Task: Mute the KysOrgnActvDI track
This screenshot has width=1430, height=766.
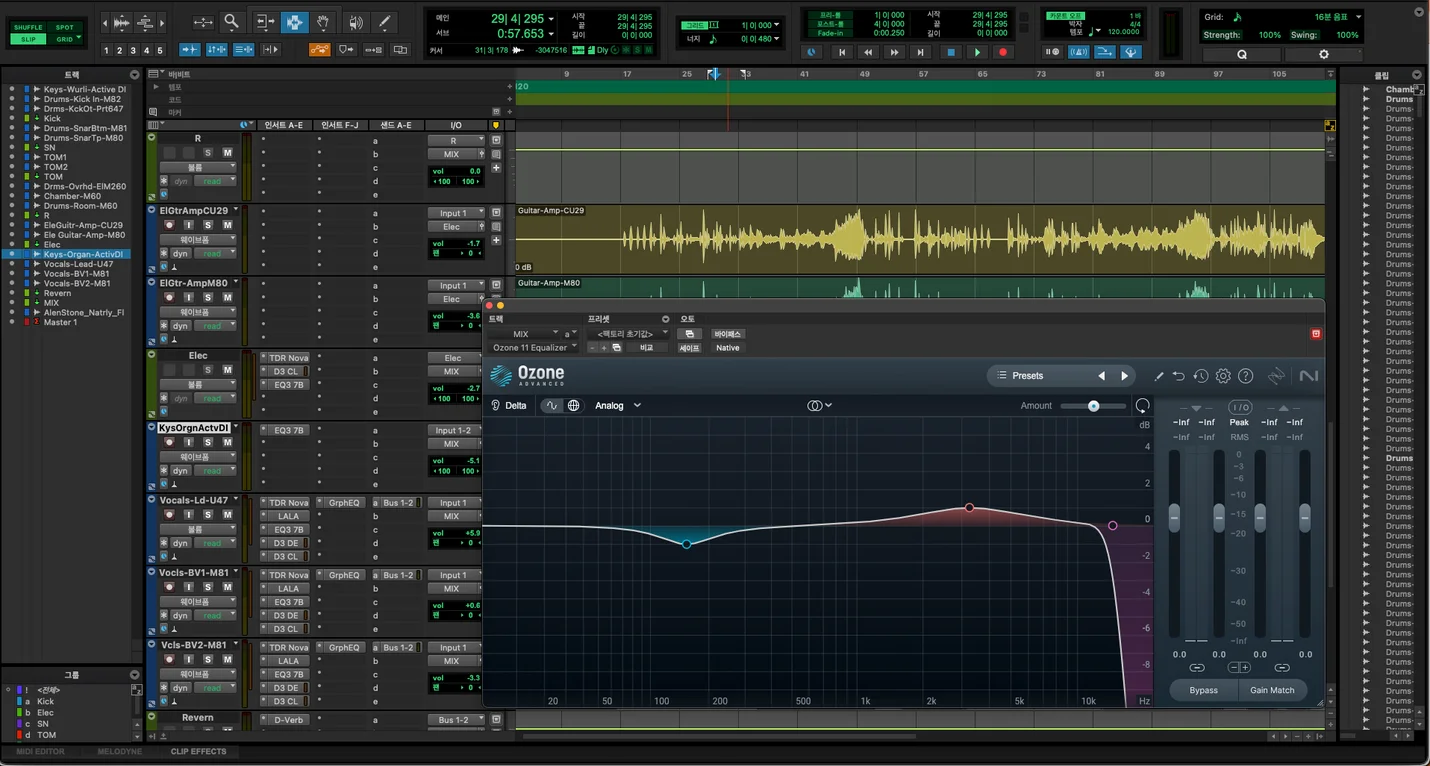Action: click(x=227, y=443)
